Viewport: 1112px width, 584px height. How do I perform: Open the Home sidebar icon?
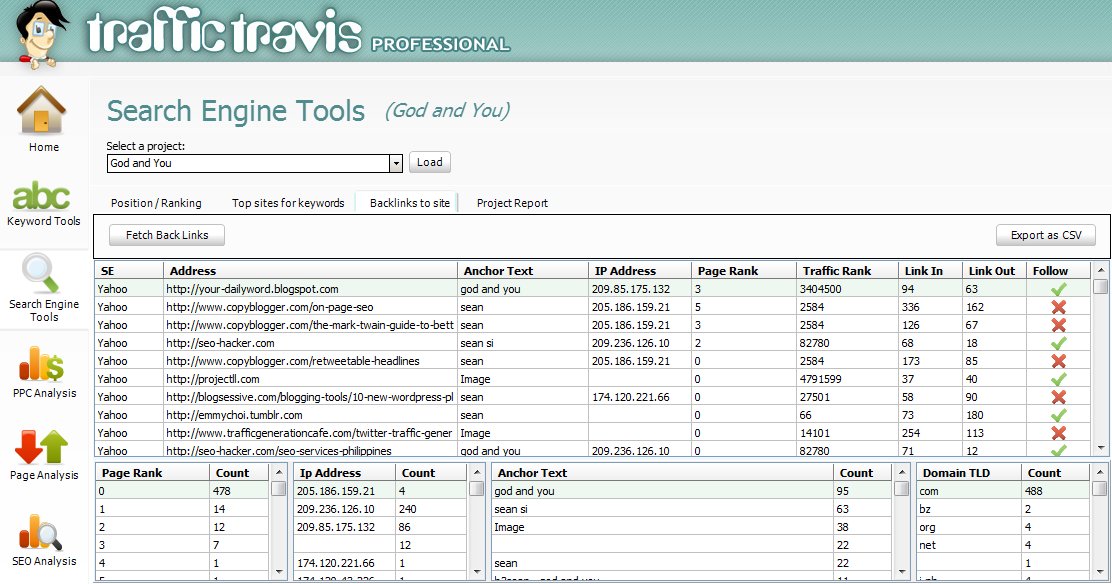[x=42, y=112]
